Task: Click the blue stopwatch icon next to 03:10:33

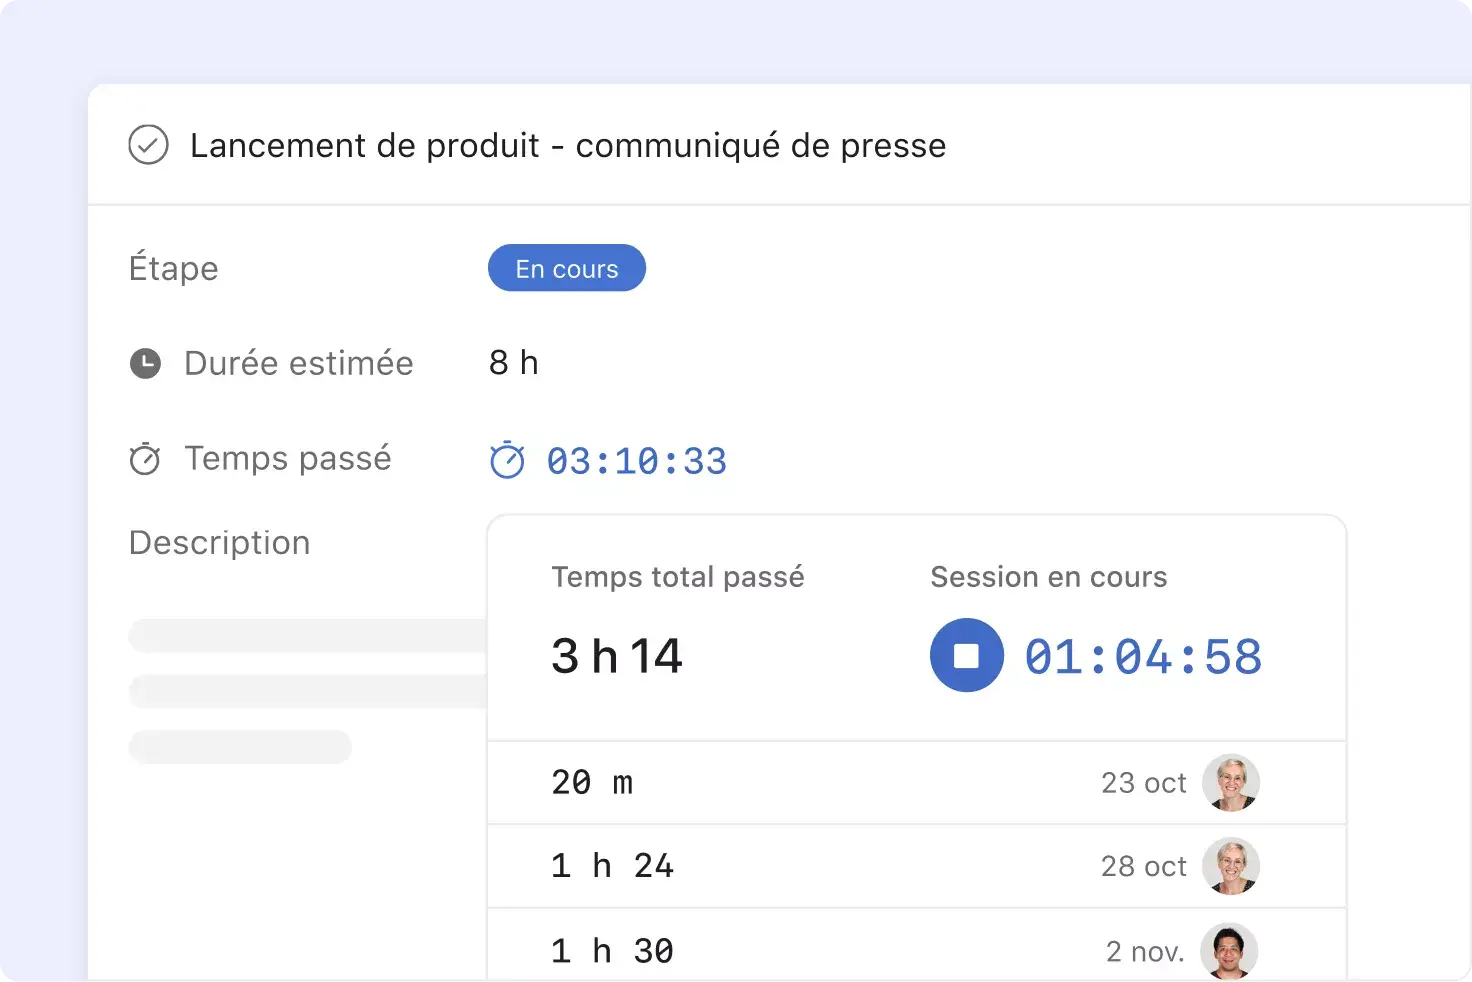Action: tap(508, 460)
